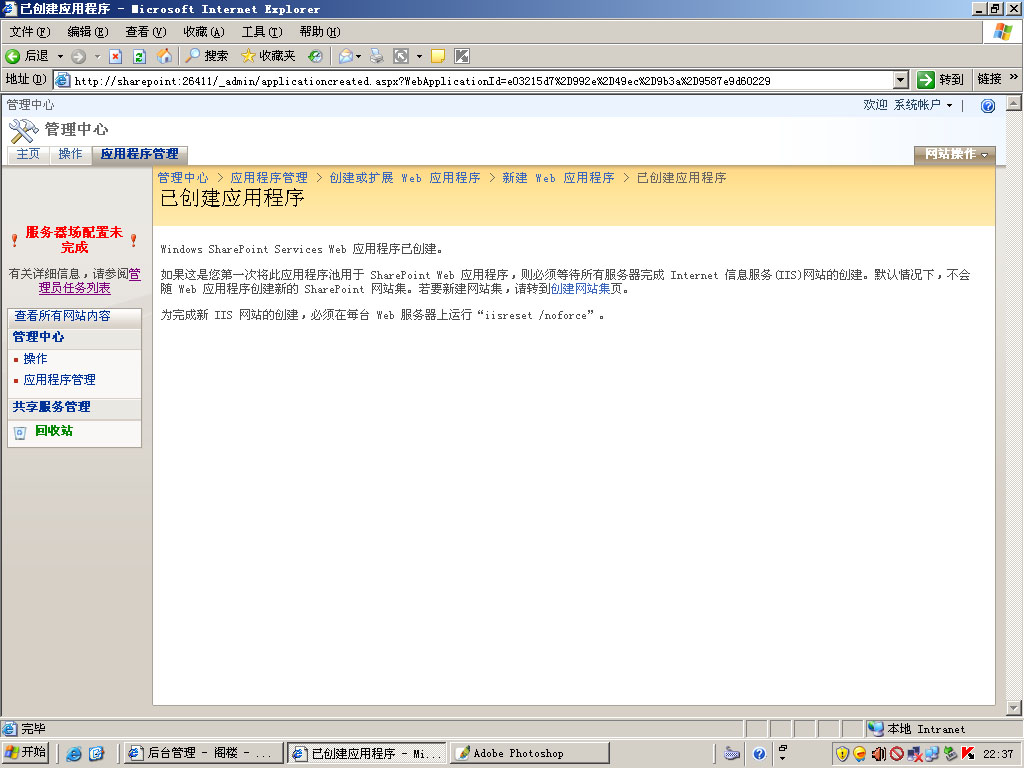
Task: Click breadcrumb 创建或扩展 Web 应用程序
Action: click(405, 178)
